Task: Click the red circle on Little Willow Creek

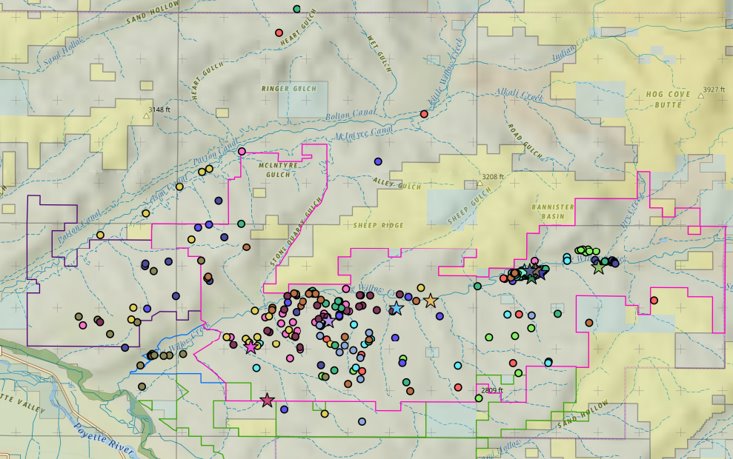Action: tap(424, 114)
